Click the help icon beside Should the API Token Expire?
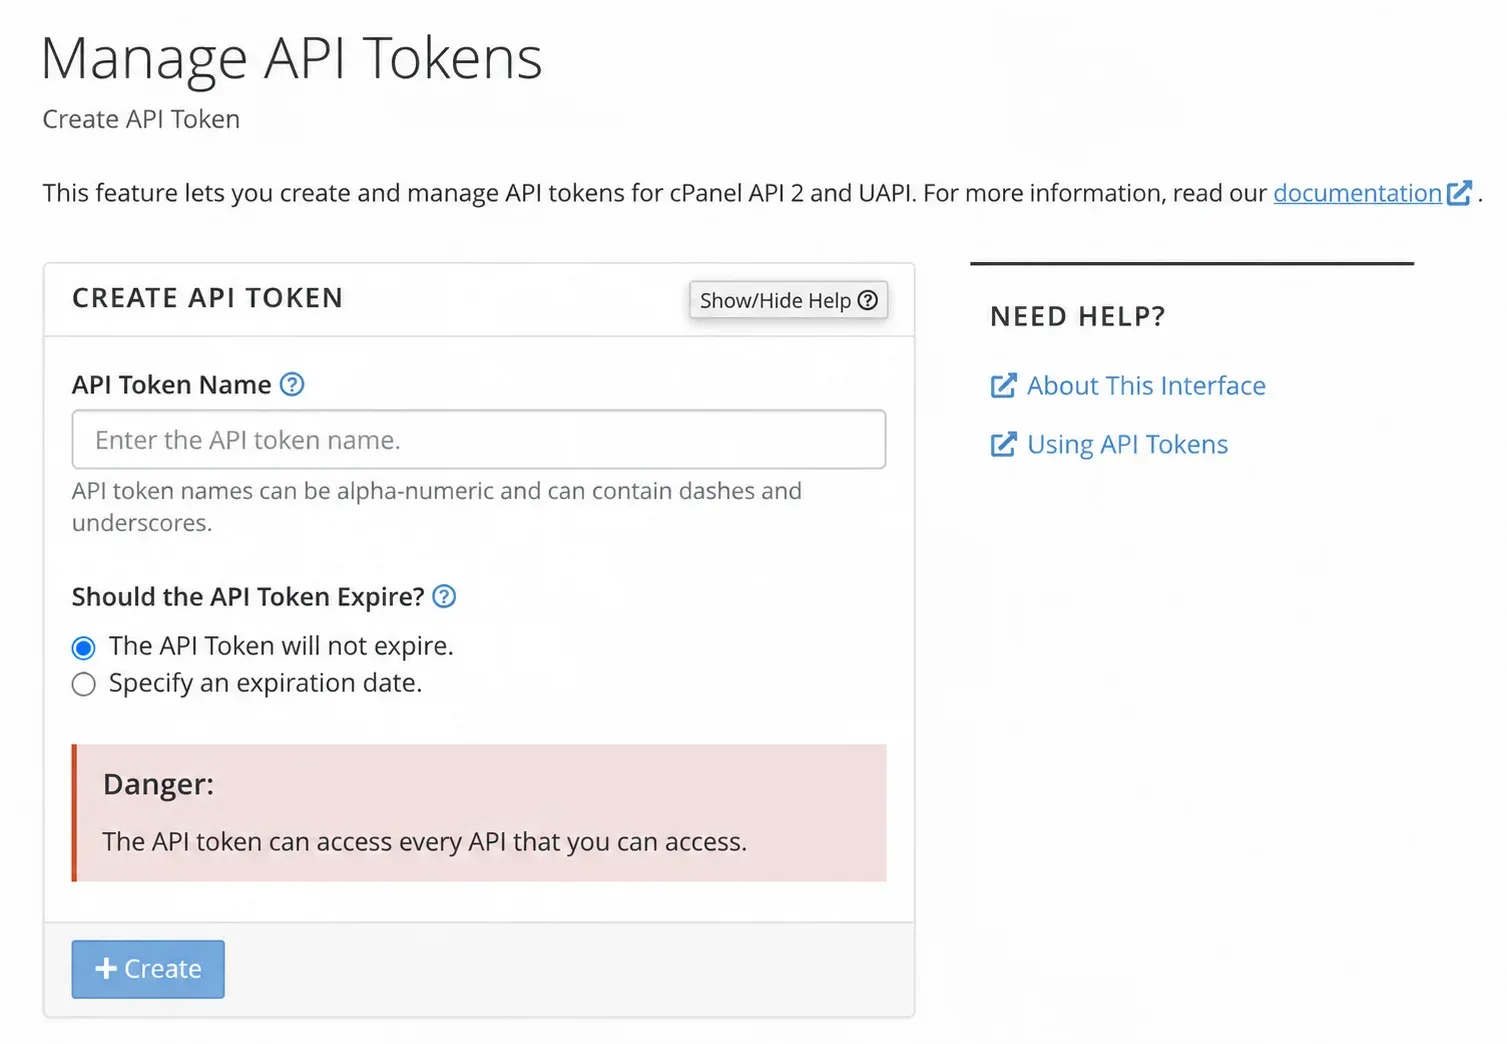 (x=444, y=596)
